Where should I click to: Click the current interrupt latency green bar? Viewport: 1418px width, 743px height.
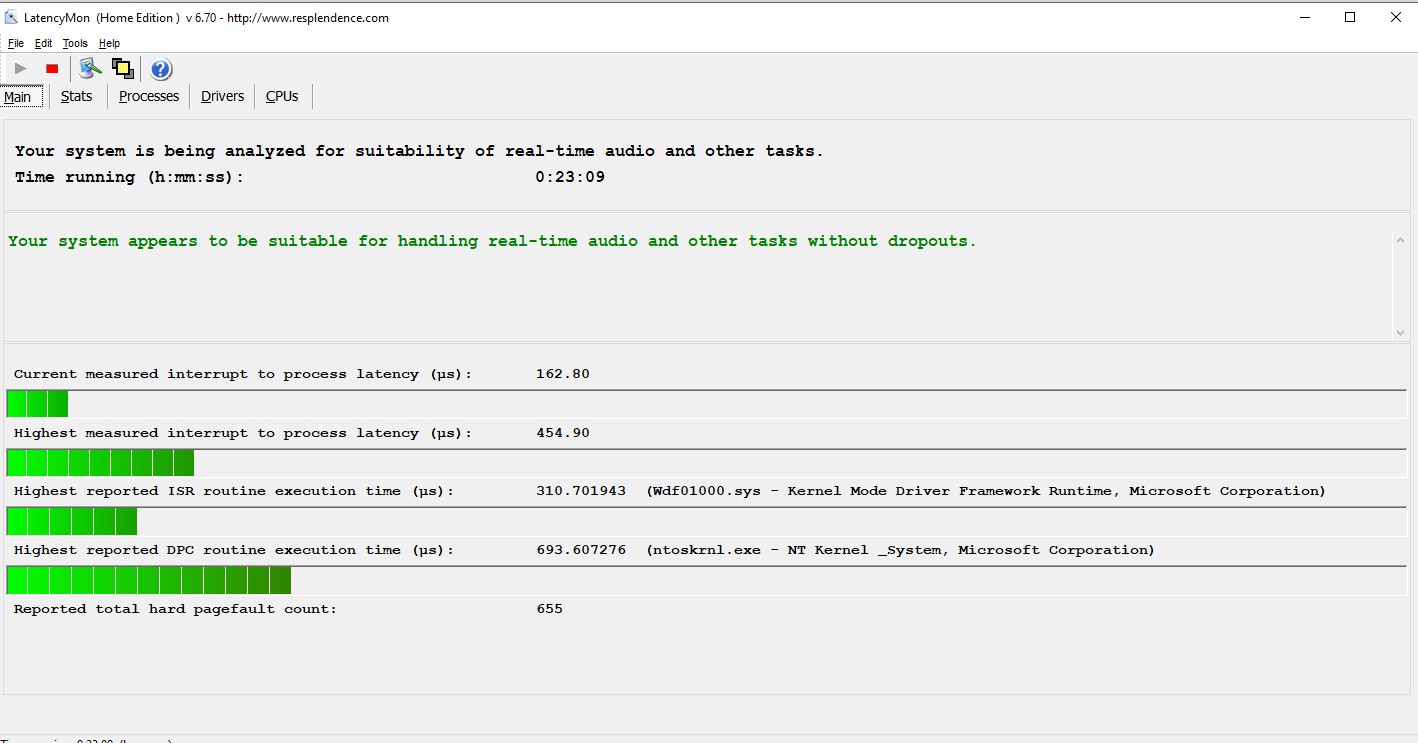coord(37,404)
